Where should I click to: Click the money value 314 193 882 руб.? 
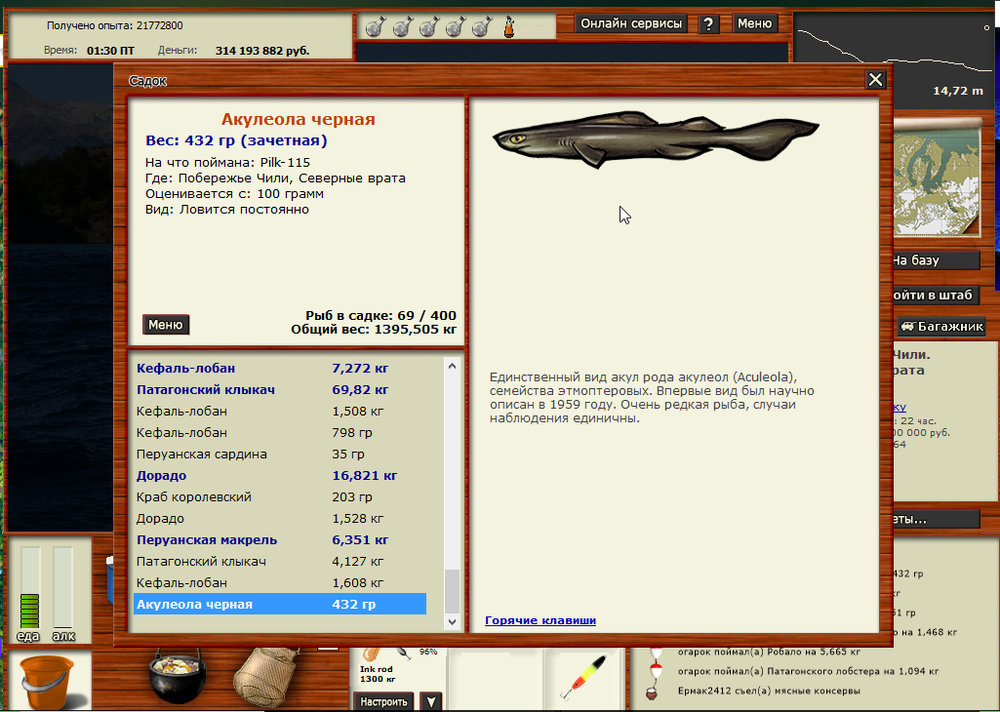[x=262, y=50]
